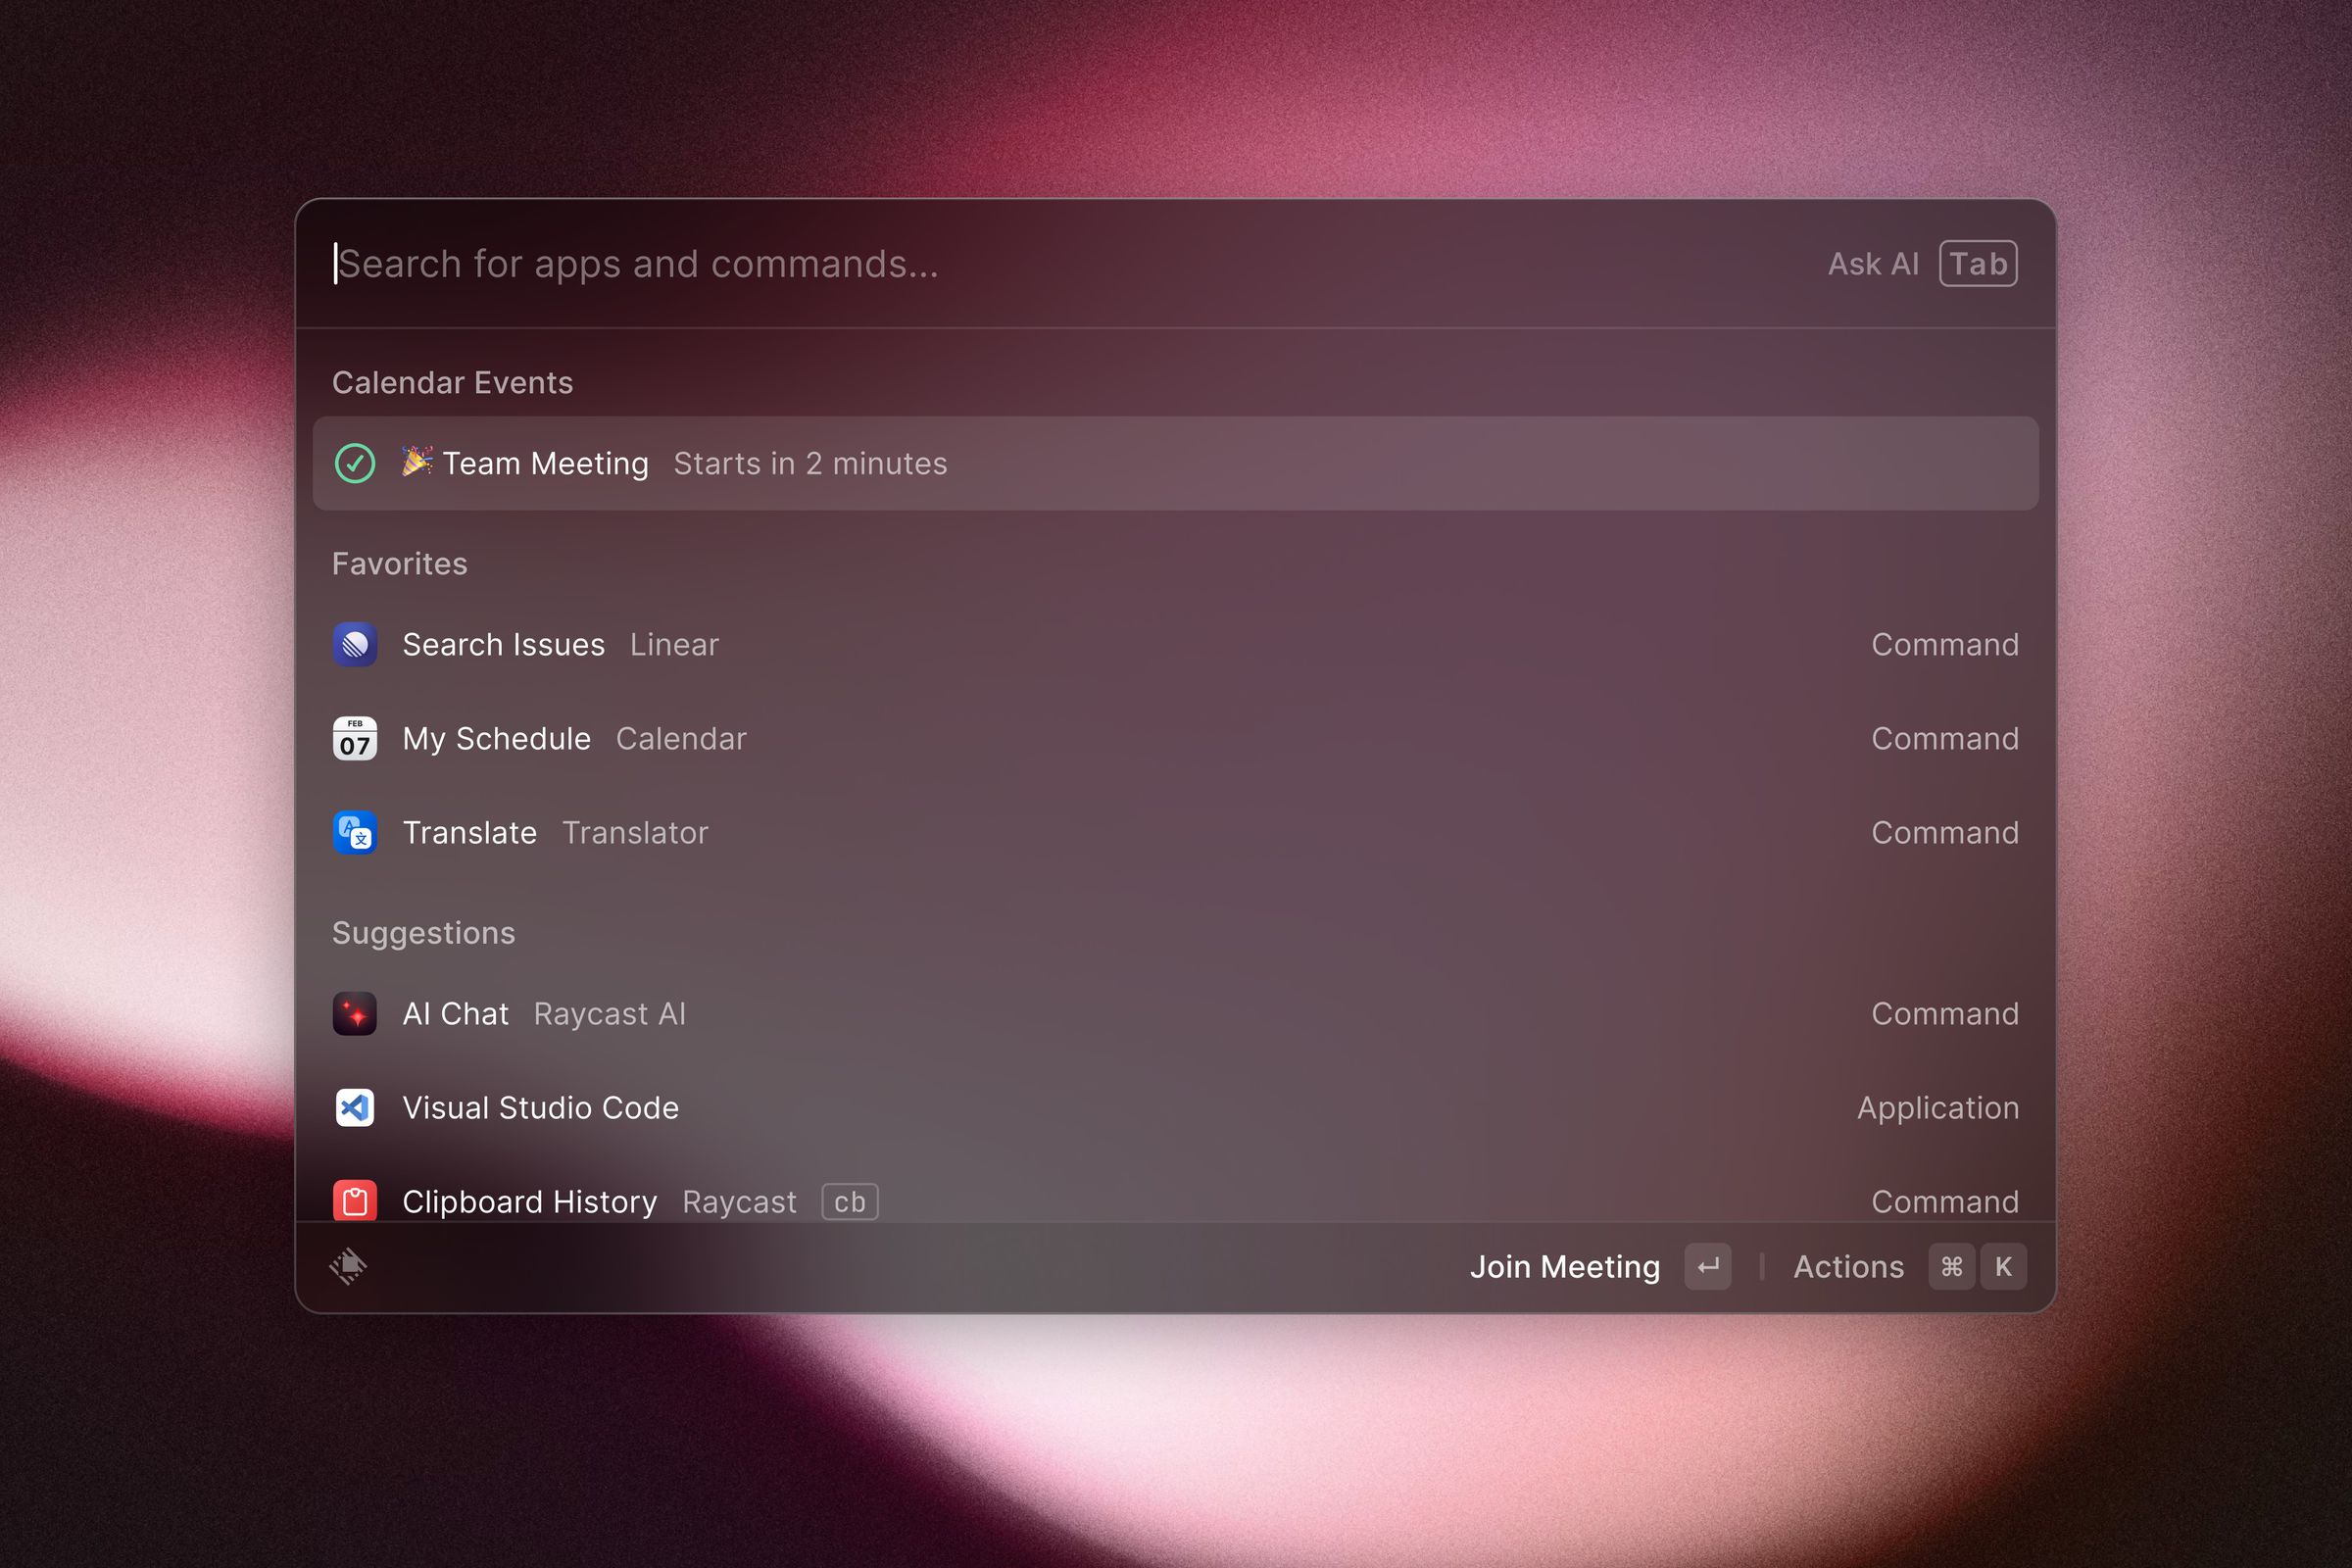Expand the Suggestions section header
Viewport: 2352px width, 1568px height.
(423, 931)
